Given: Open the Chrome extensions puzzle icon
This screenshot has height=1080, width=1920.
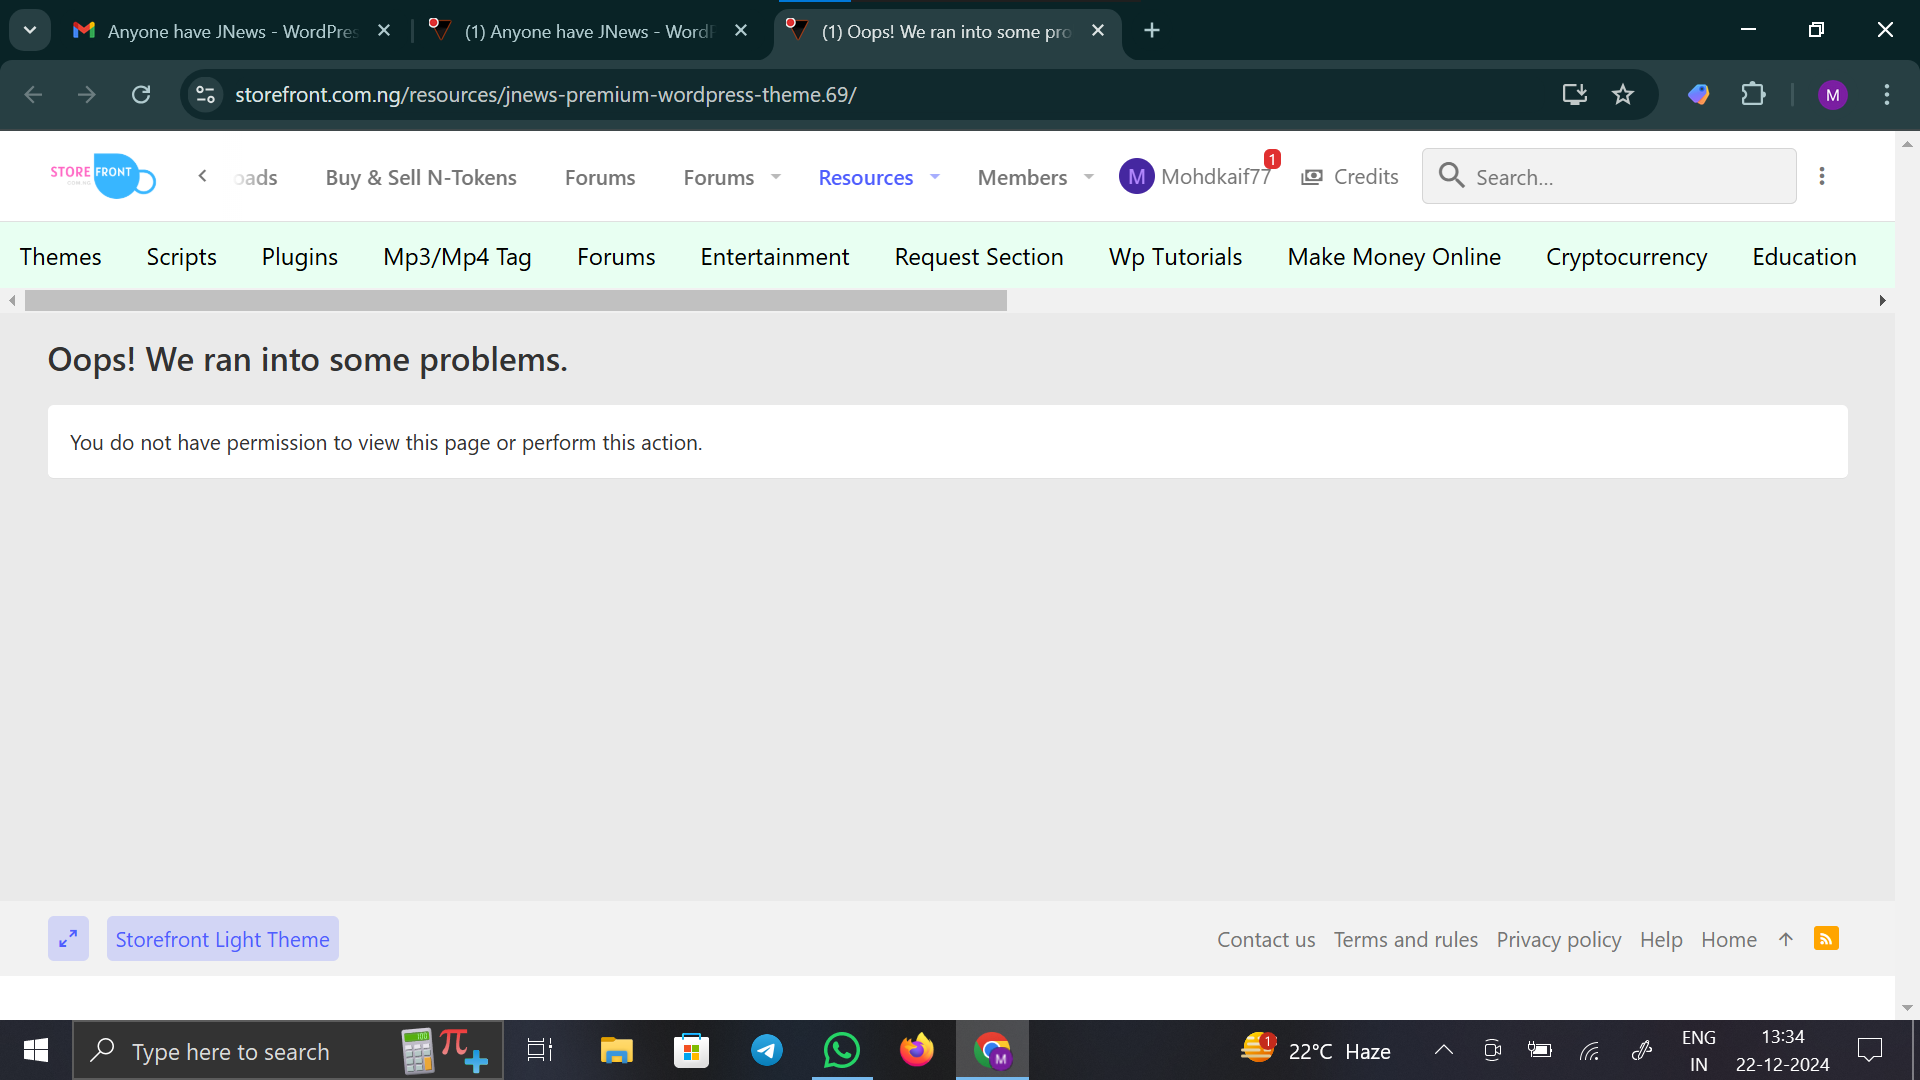Looking at the screenshot, I should (x=1753, y=94).
